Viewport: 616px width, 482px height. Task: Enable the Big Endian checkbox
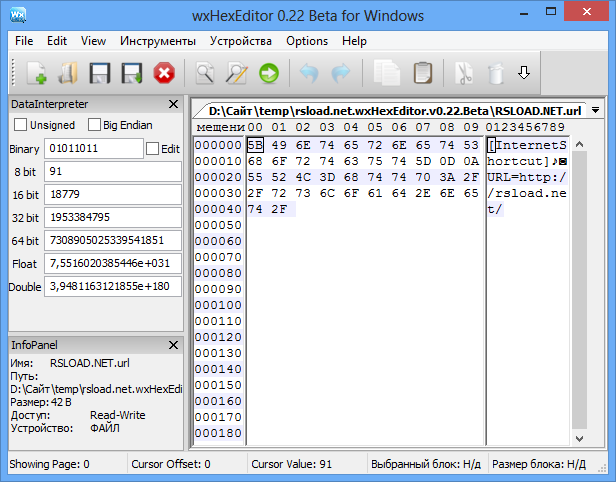94,125
